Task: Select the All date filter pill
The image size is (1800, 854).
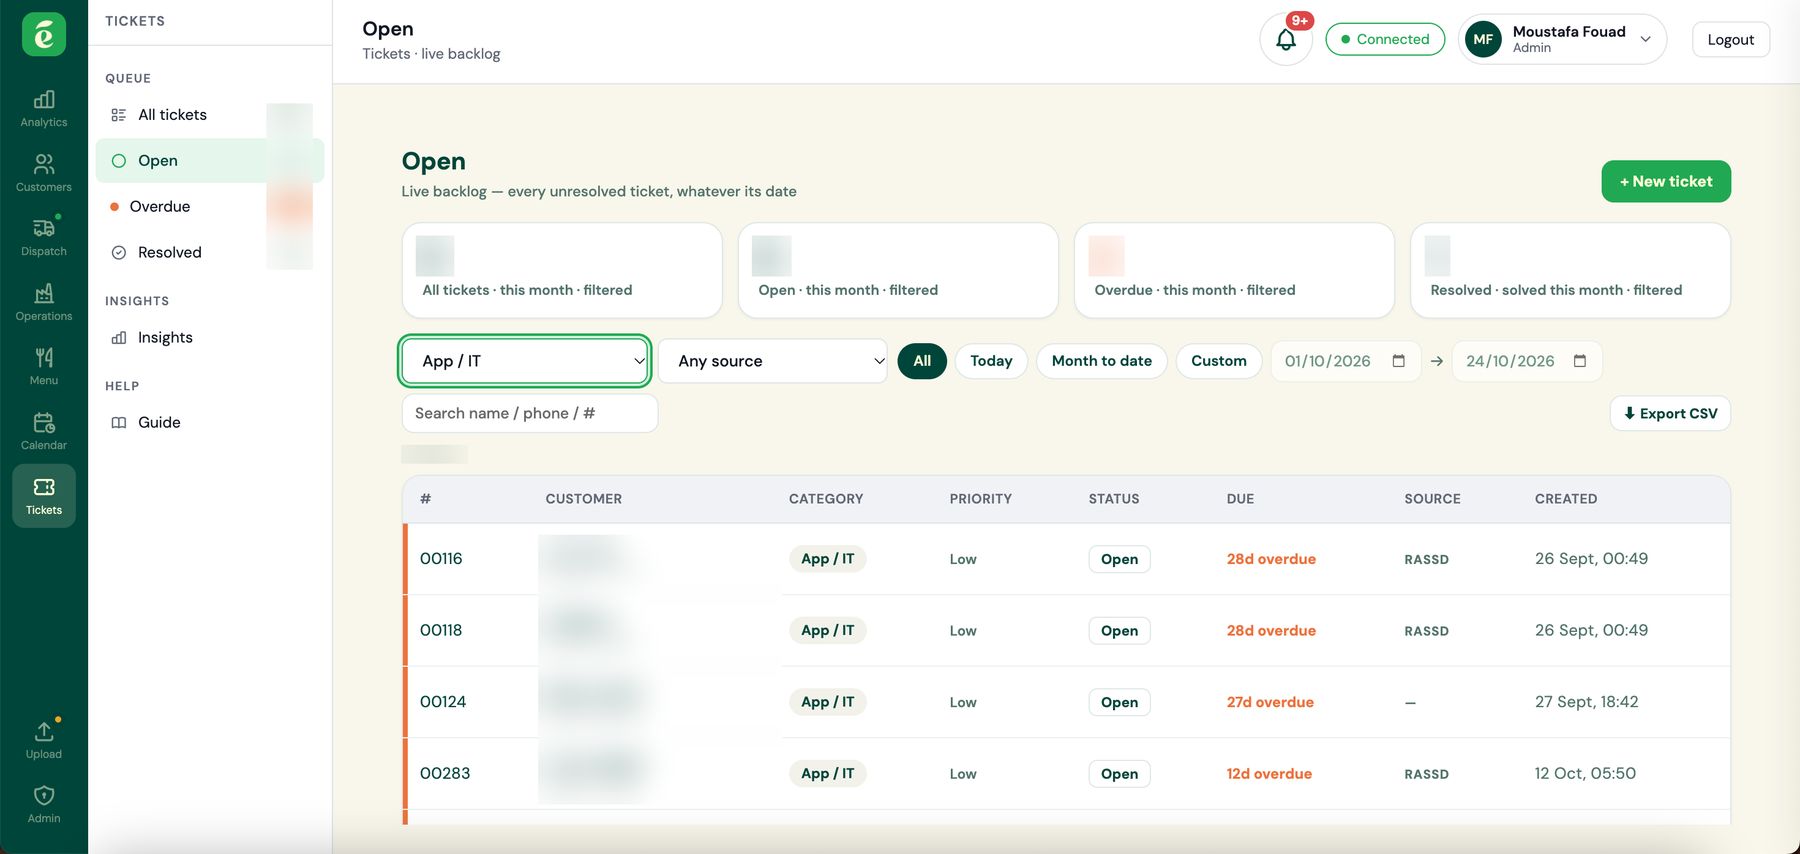Action: click(x=922, y=361)
